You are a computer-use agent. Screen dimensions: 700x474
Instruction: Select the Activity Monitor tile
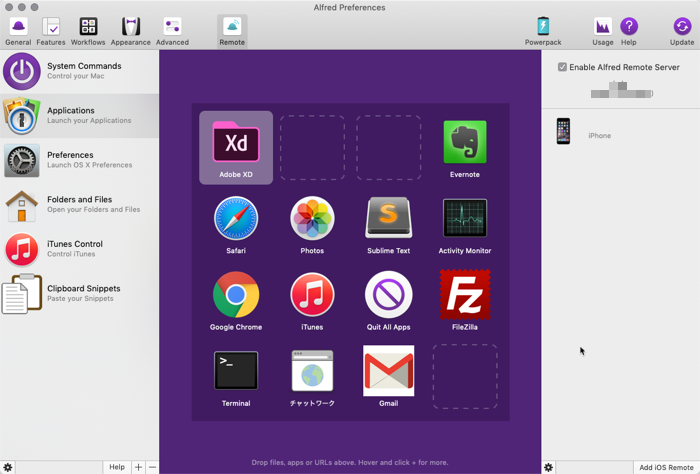coord(465,224)
